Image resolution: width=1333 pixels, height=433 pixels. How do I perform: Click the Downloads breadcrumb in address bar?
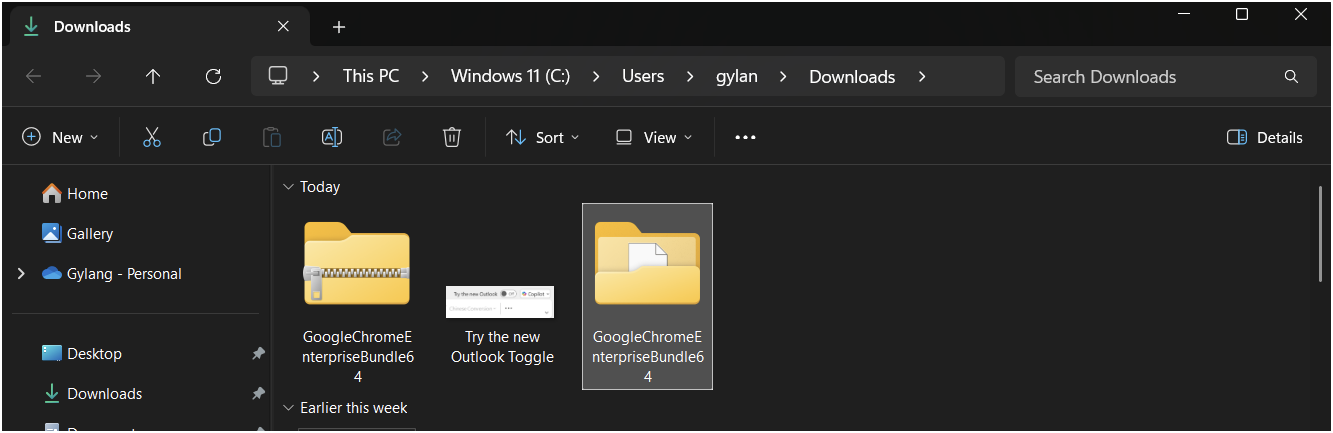(852, 76)
